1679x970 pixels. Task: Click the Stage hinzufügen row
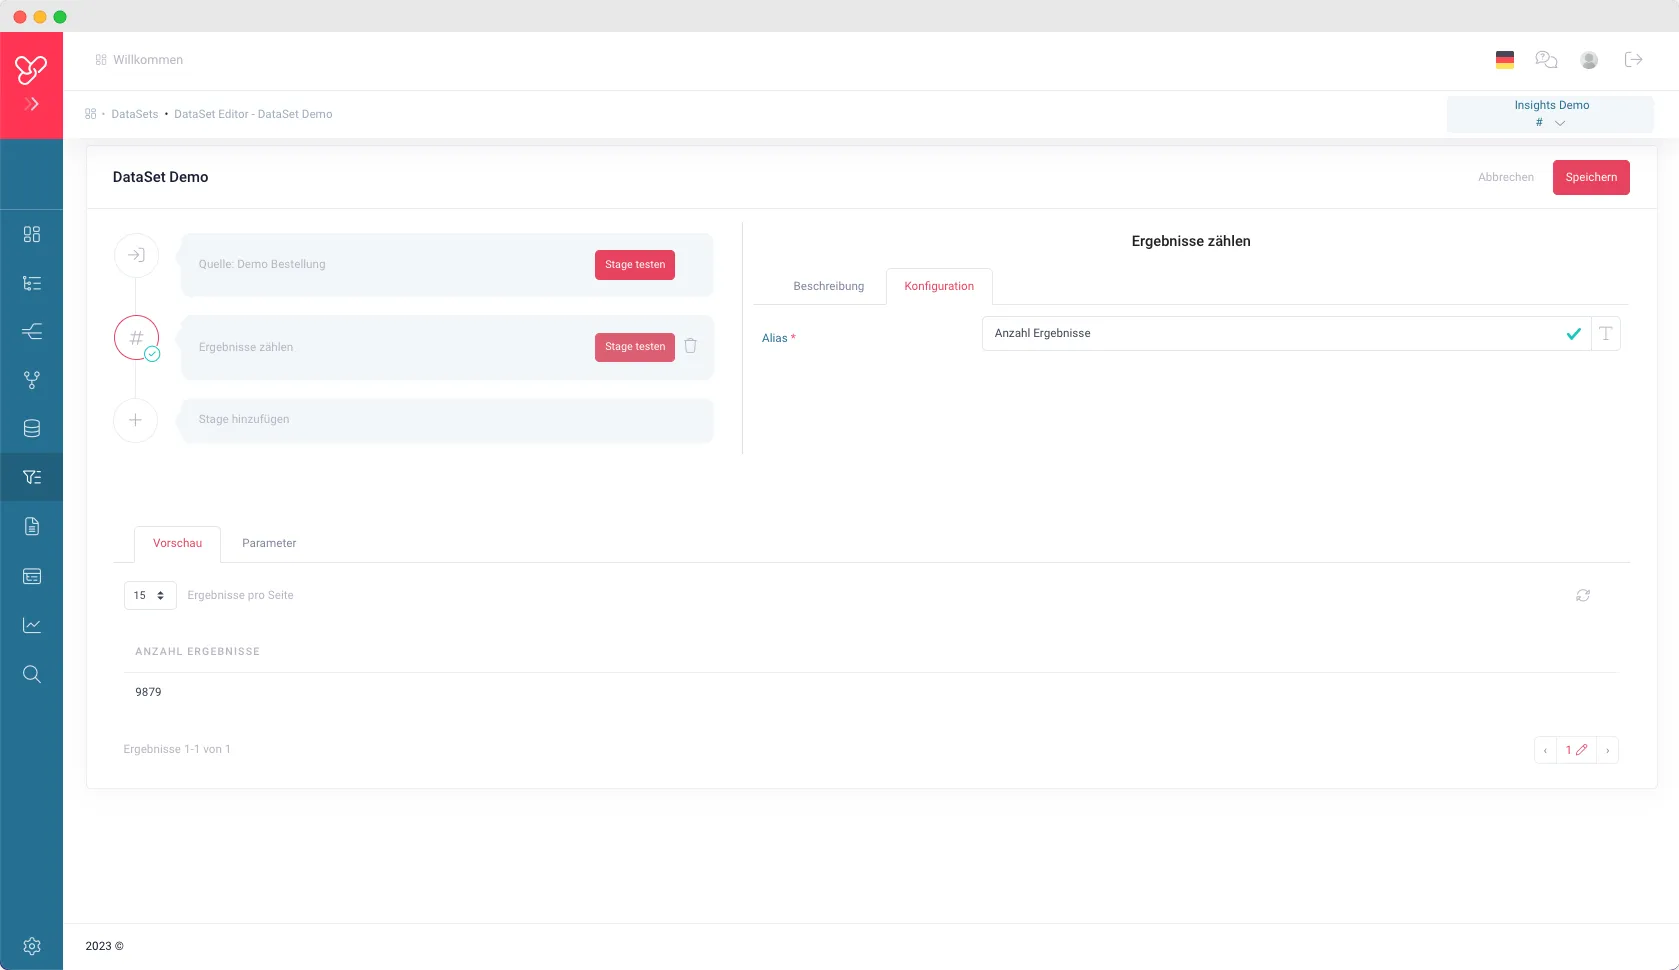(446, 420)
